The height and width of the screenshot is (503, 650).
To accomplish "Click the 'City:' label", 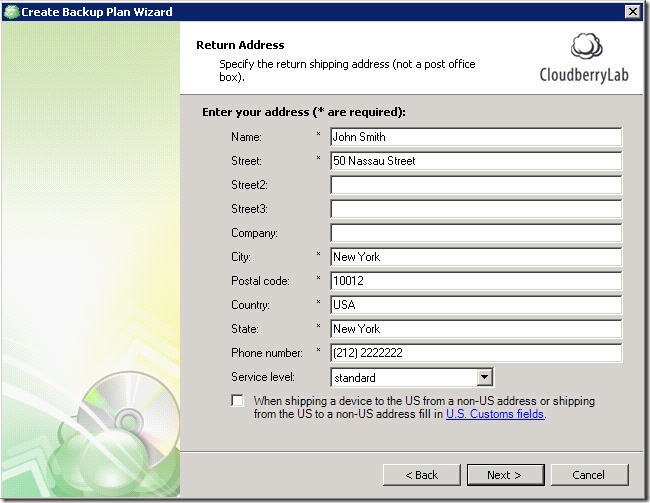I will click(241, 257).
